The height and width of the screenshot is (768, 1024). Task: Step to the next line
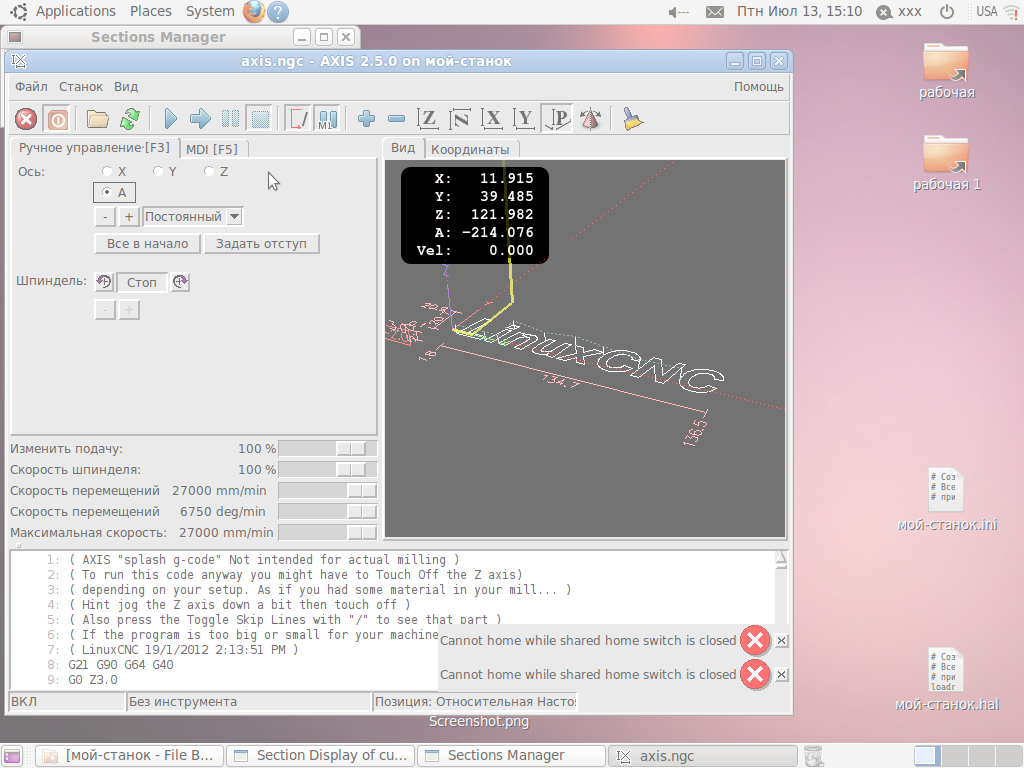(200, 119)
